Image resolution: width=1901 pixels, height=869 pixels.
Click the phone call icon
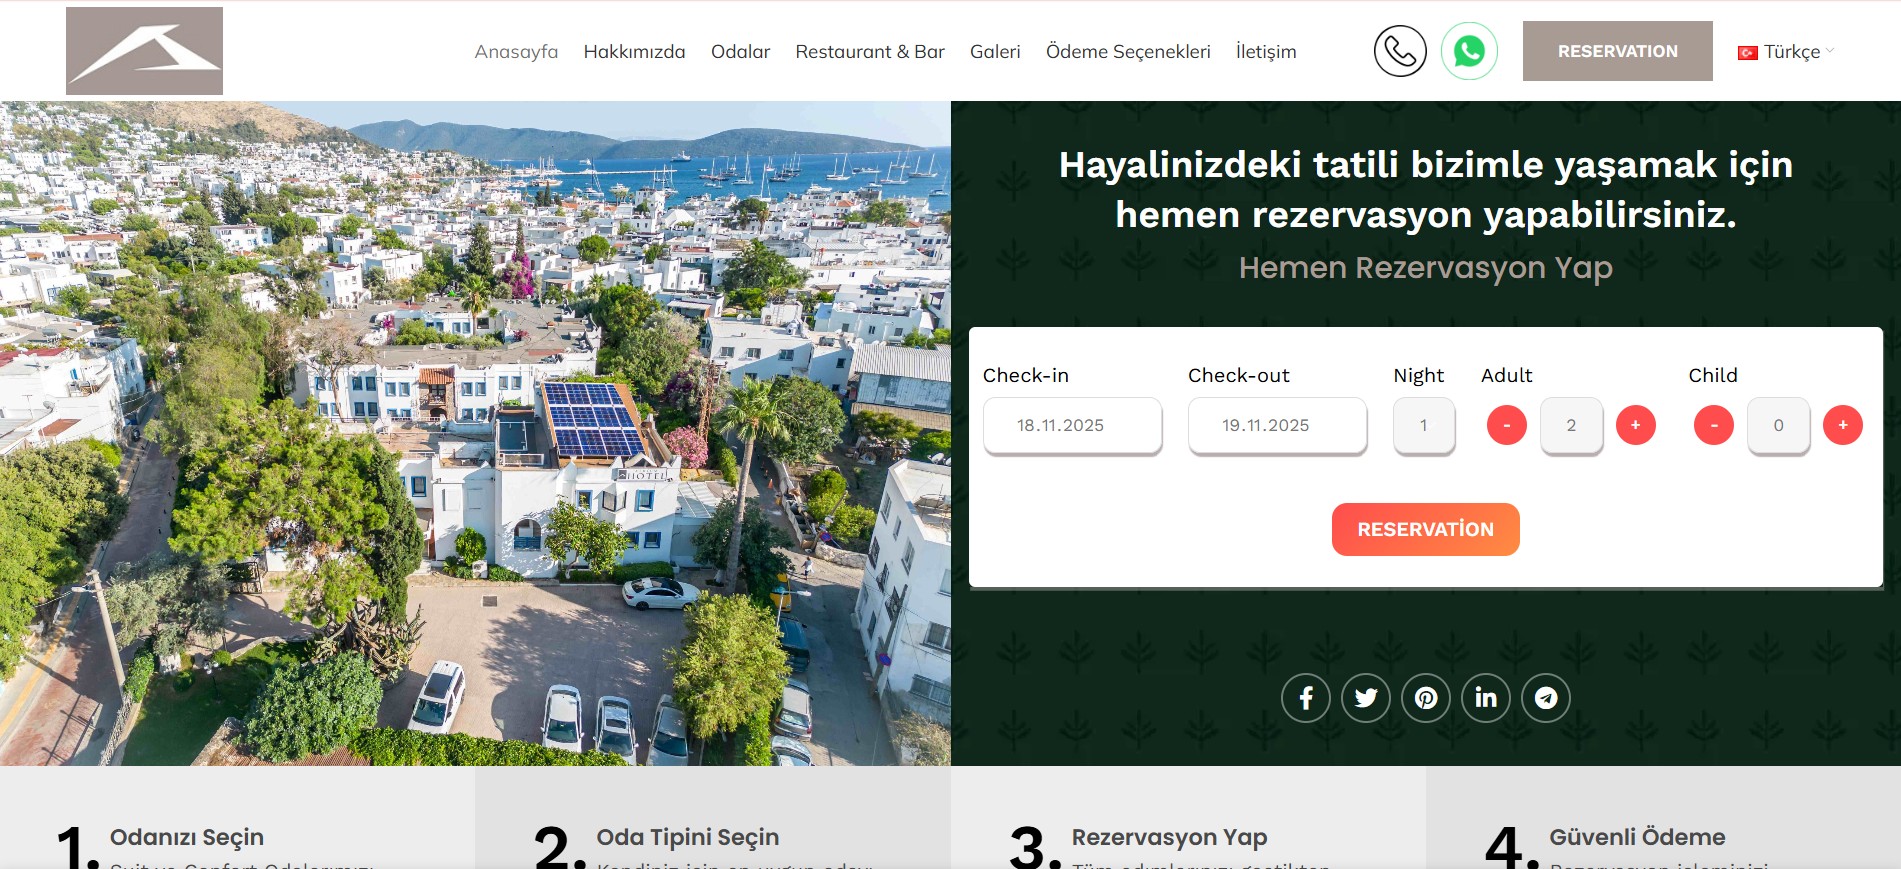[1399, 51]
